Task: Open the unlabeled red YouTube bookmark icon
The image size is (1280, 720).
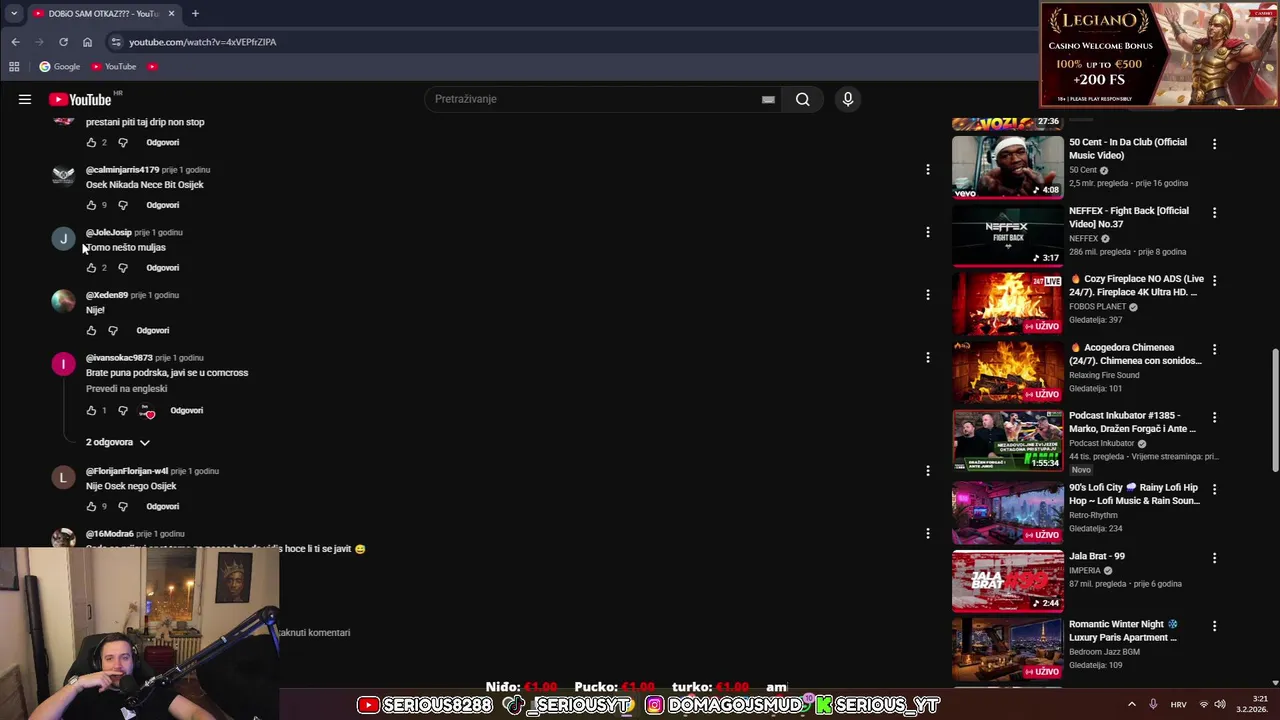Action: [152, 66]
